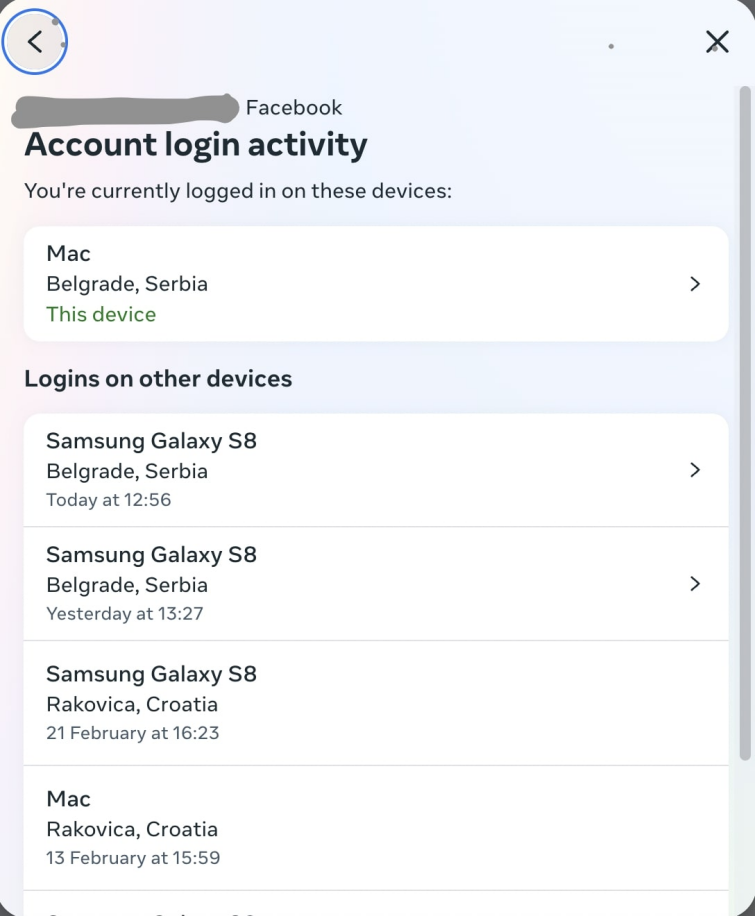The height and width of the screenshot is (916, 755).
Task: Select the 21 February at 16:23 timestamp
Action: (133, 732)
